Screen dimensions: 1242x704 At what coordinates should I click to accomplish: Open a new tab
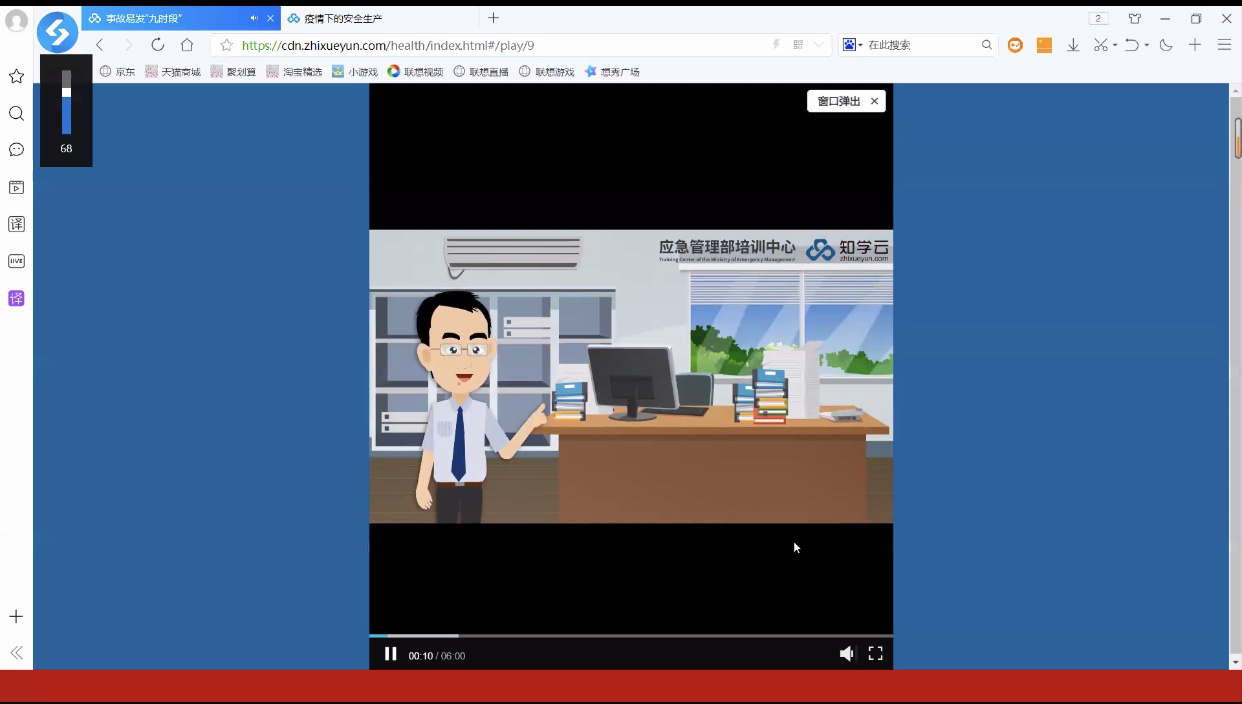tap(493, 18)
